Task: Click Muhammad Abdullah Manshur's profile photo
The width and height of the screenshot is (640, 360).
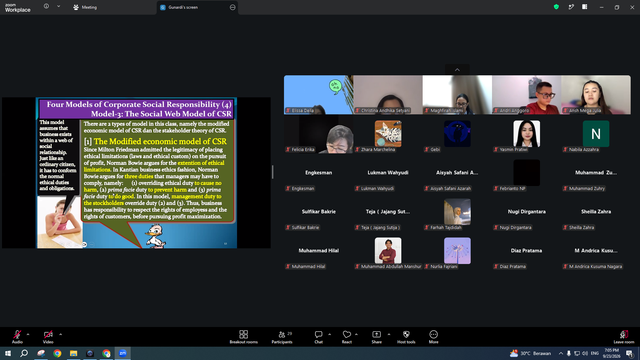Action: click(x=388, y=251)
